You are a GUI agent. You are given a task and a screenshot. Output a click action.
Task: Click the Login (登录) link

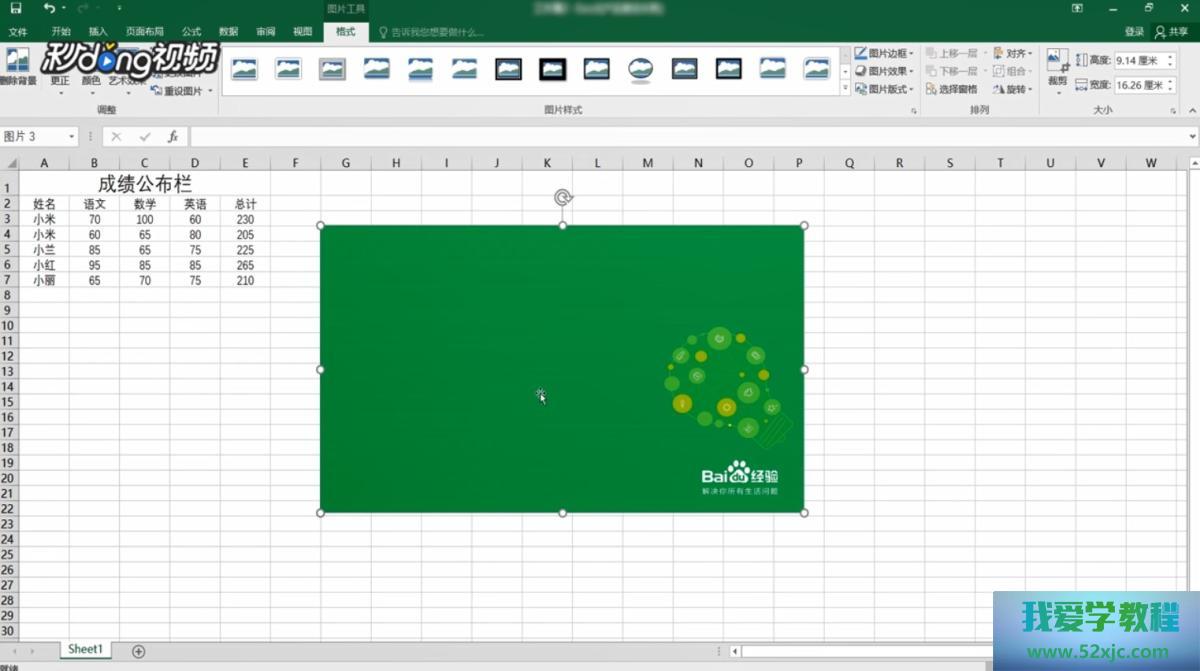[1134, 32]
